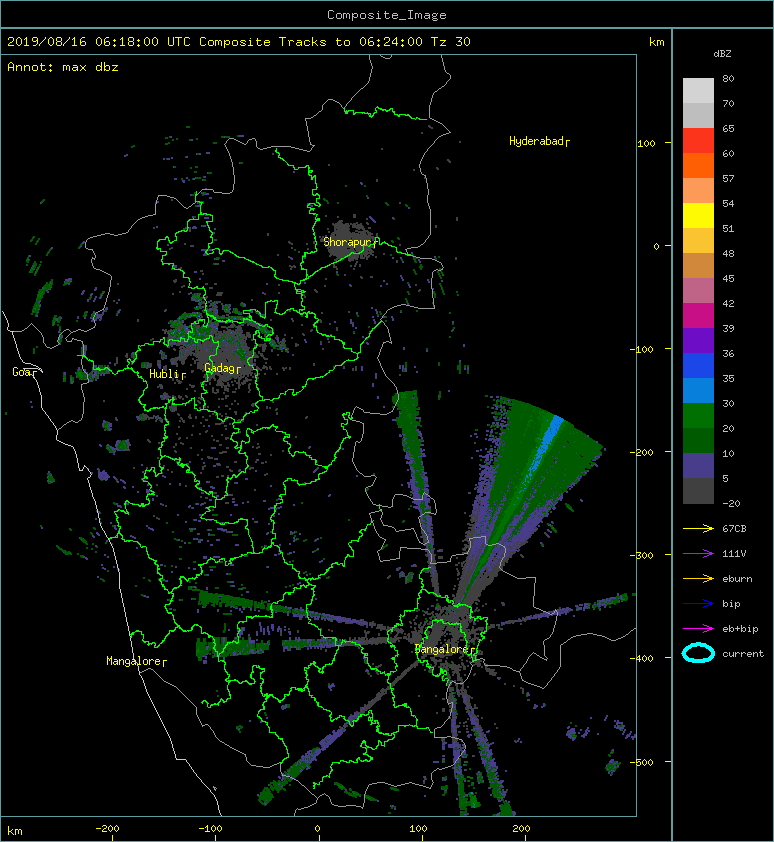Select the eb+bip legend label

tap(740, 629)
